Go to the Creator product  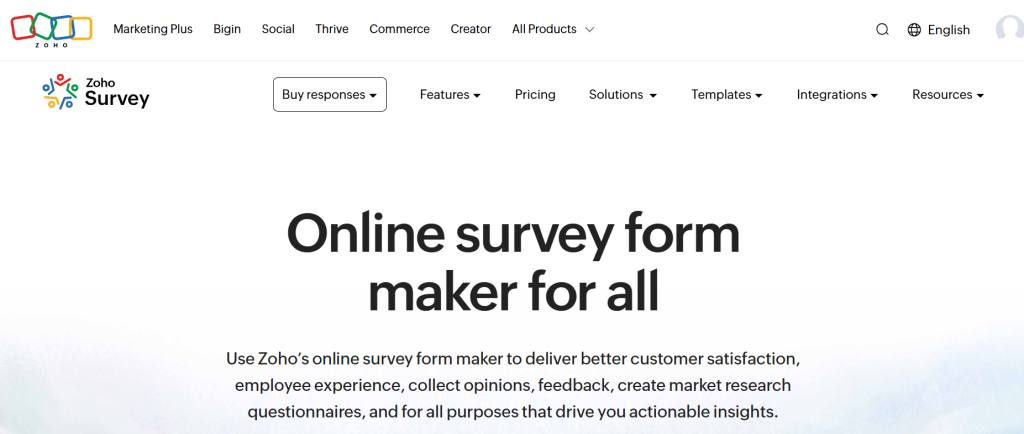pos(471,29)
